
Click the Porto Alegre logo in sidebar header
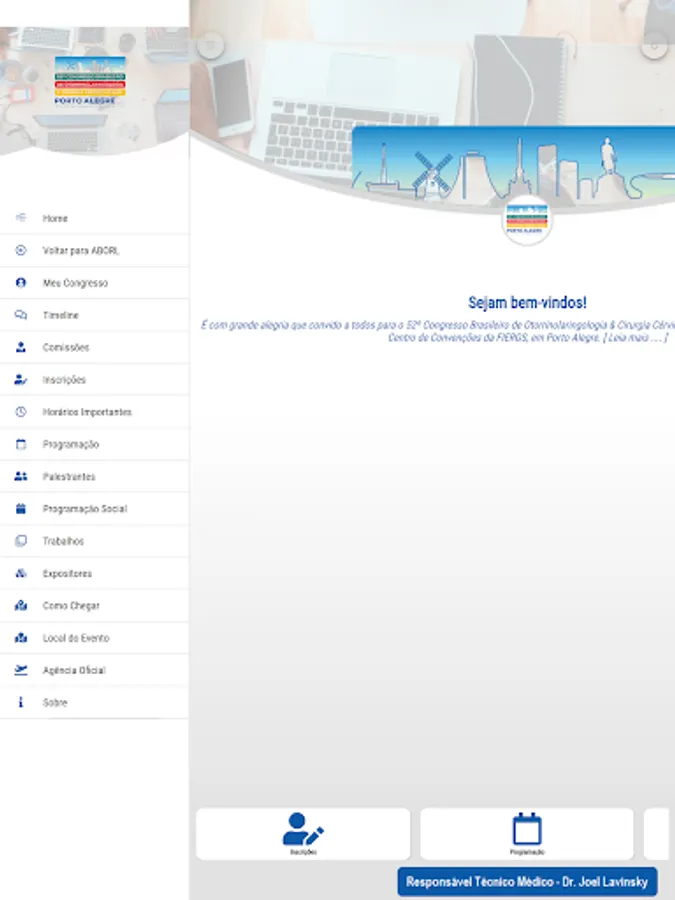tap(90, 80)
